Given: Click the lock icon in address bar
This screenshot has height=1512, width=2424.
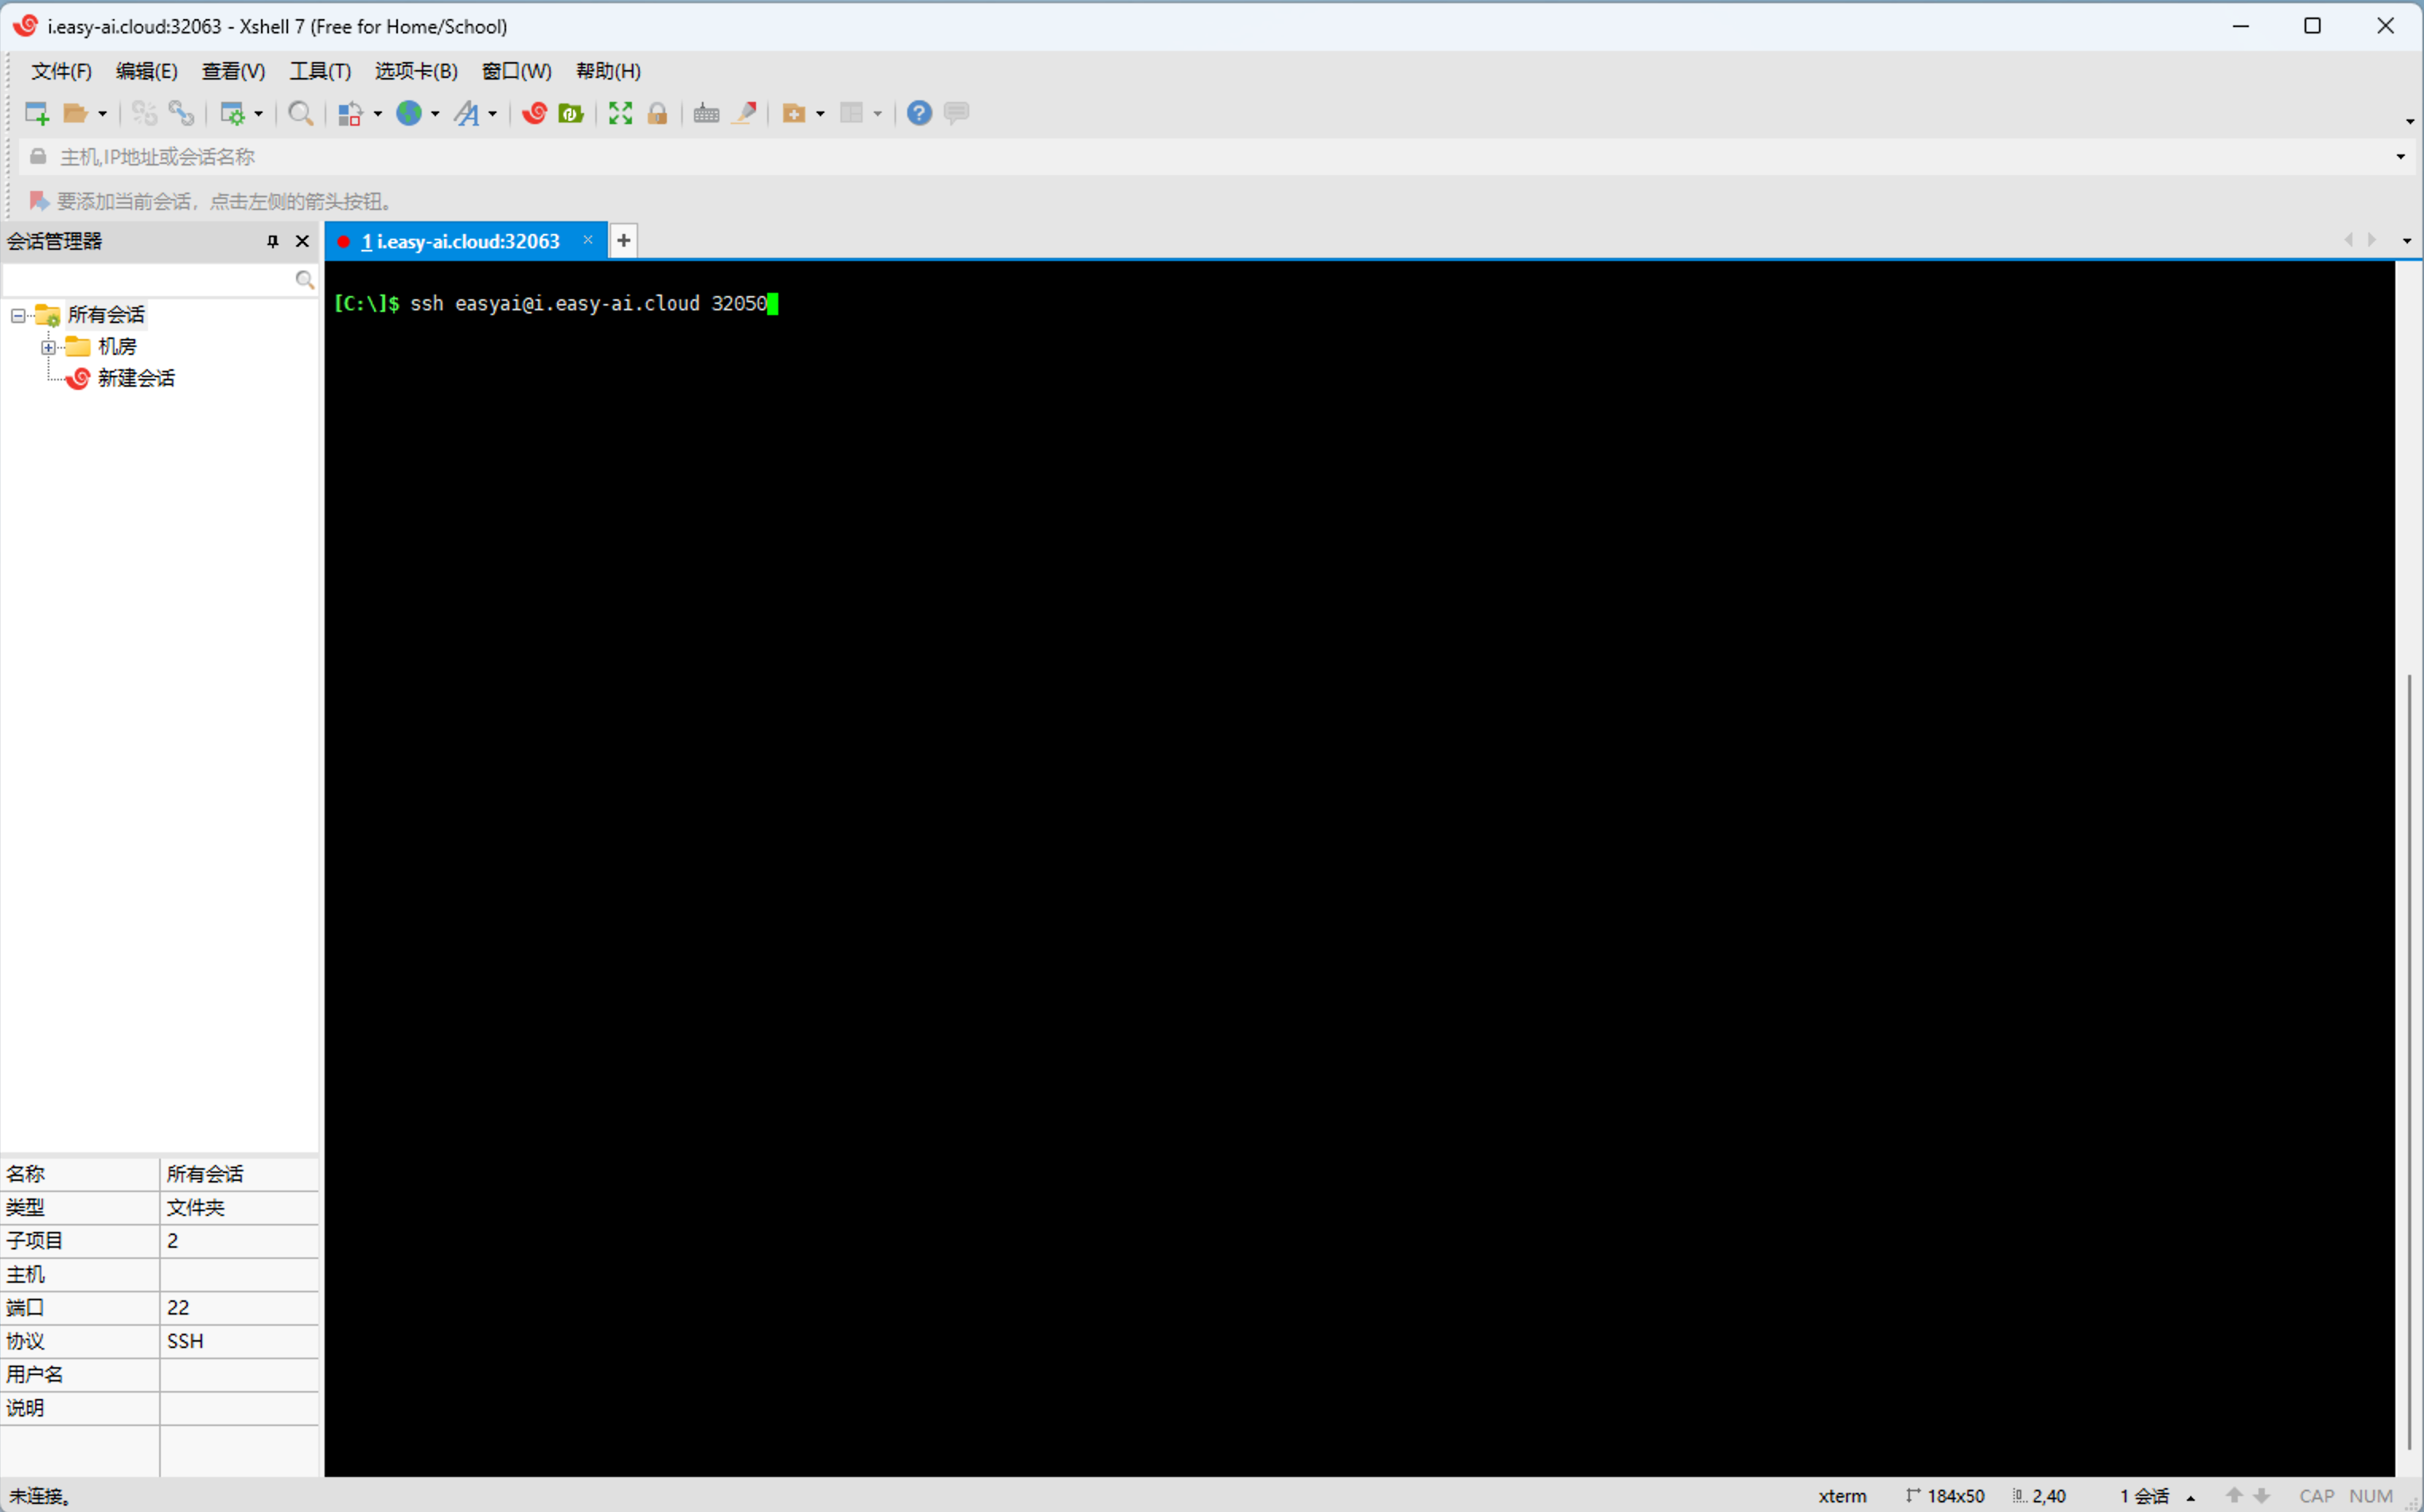Looking at the screenshot, I should (x=38, y=157).
